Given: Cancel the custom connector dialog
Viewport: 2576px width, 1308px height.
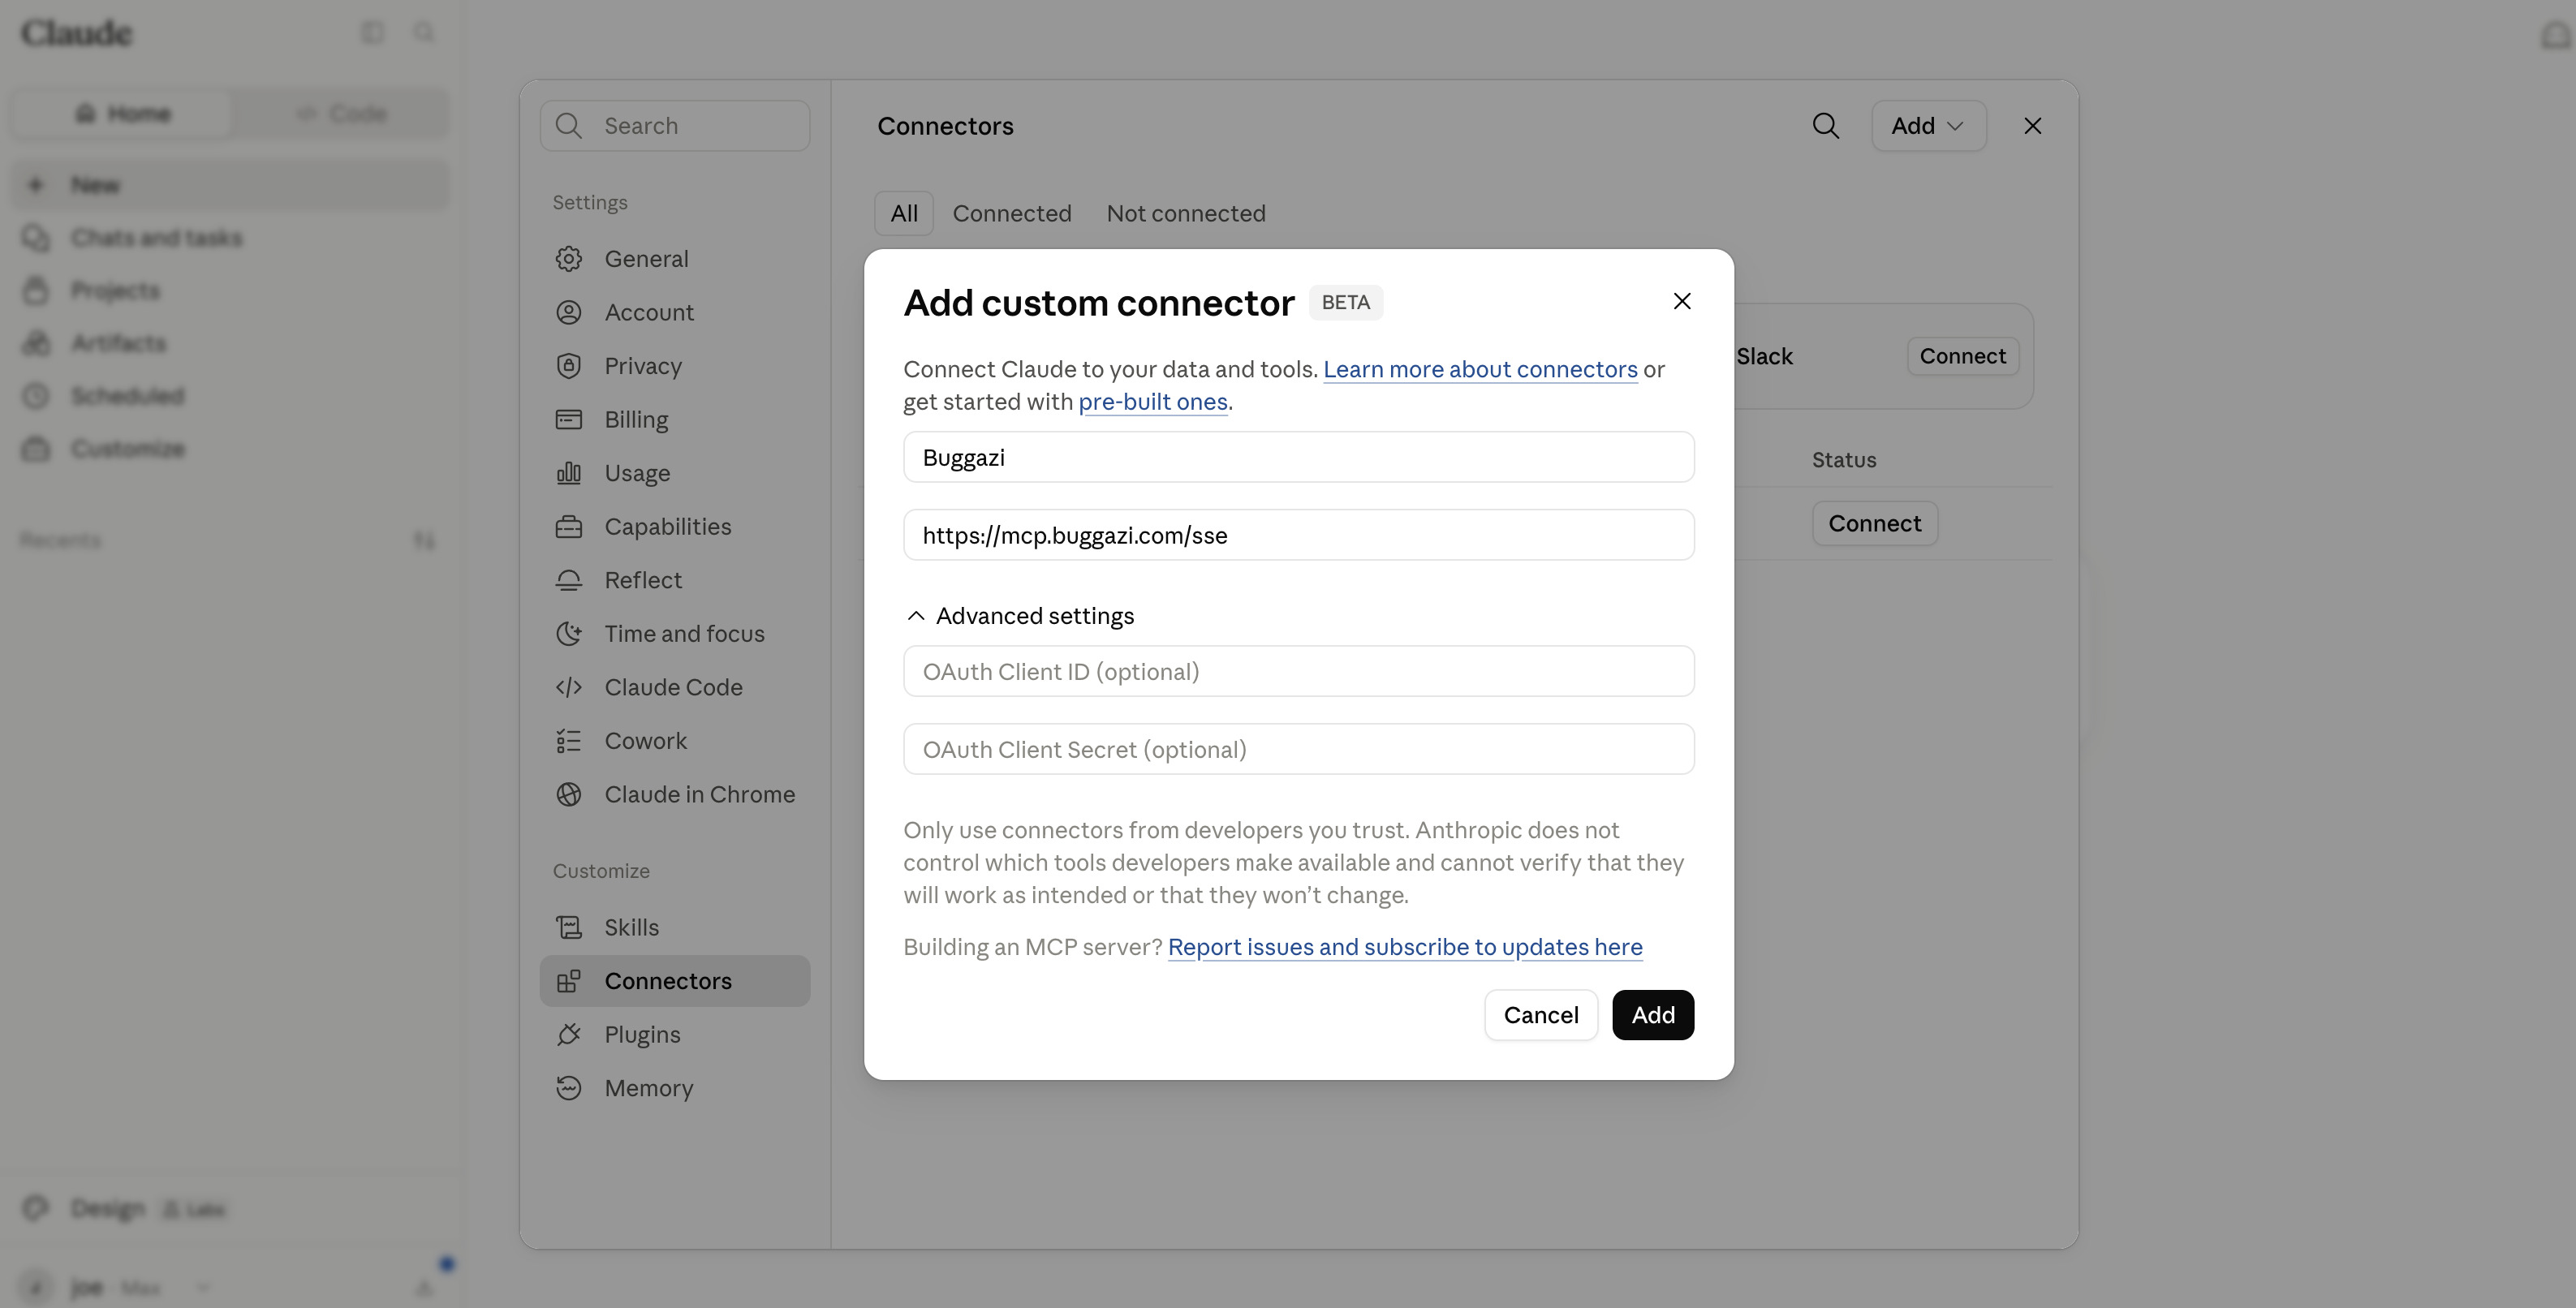Looking at the screenshot, I should pos(1541,1015).
